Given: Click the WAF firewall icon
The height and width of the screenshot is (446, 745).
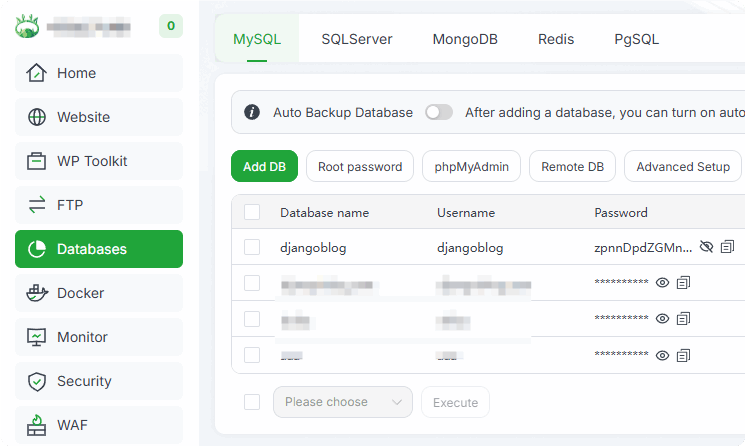Looking at the screenshot, I should pos(37,425).
